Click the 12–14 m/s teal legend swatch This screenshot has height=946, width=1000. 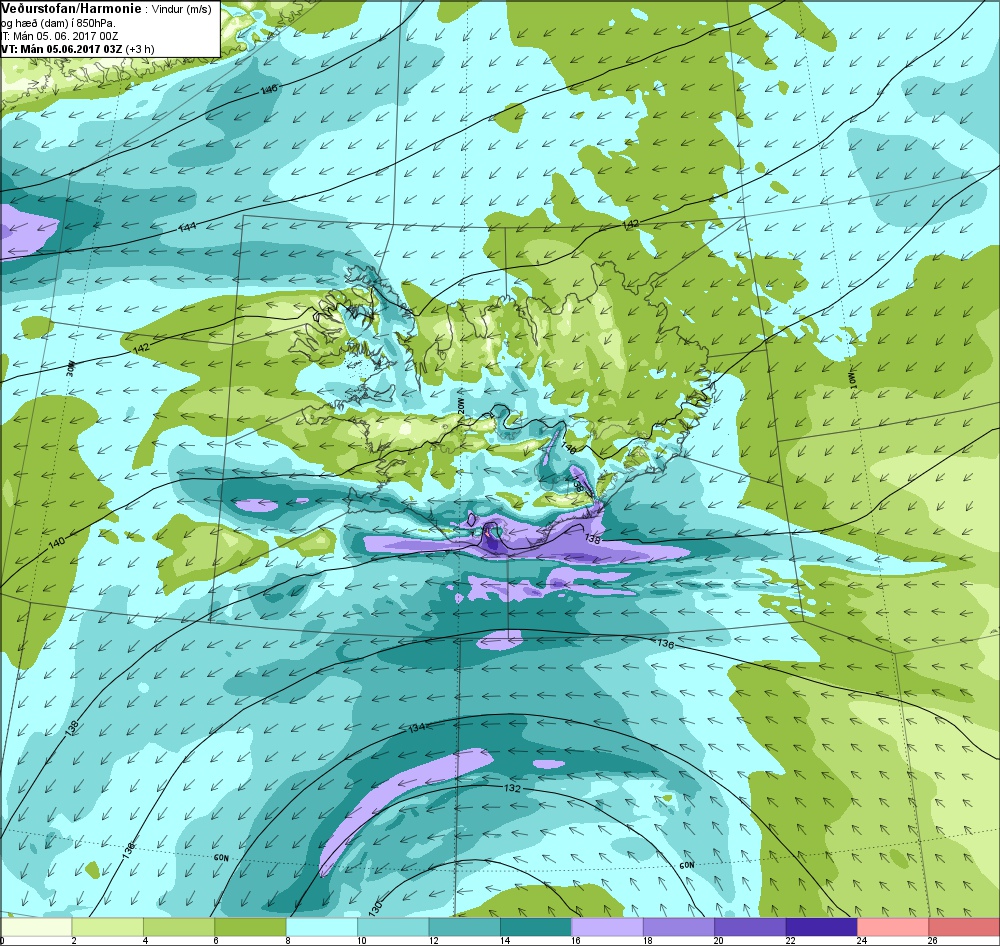tap(464, 927)
